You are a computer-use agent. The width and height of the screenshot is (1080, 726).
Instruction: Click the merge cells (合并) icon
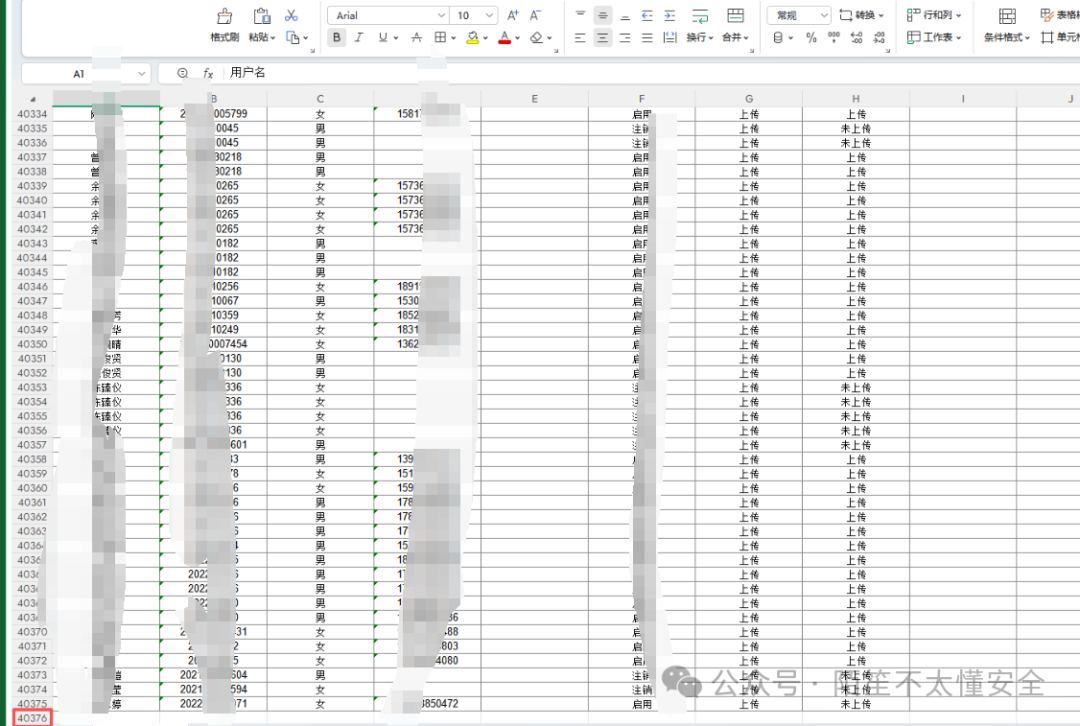(x=736, y=16)
